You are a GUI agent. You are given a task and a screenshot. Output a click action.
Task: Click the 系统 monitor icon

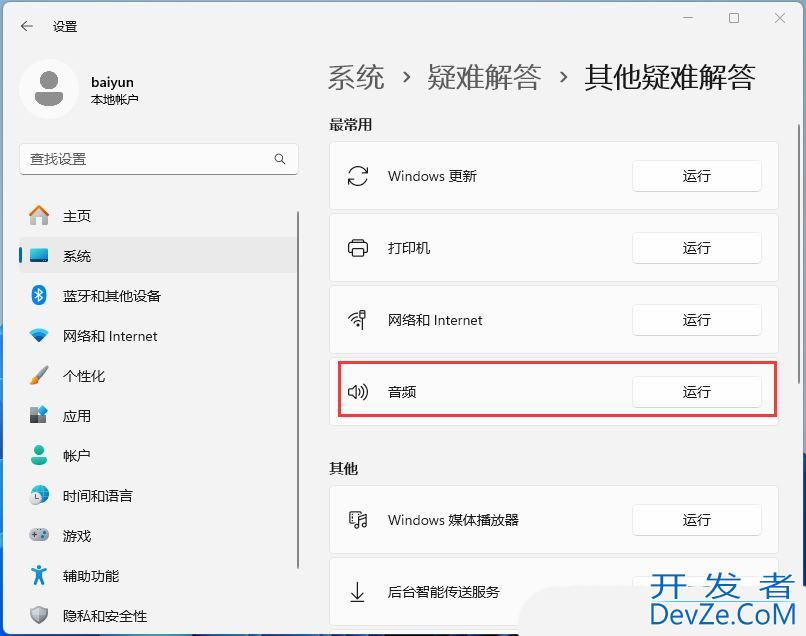pyautogui.click(x=39, y=256)
